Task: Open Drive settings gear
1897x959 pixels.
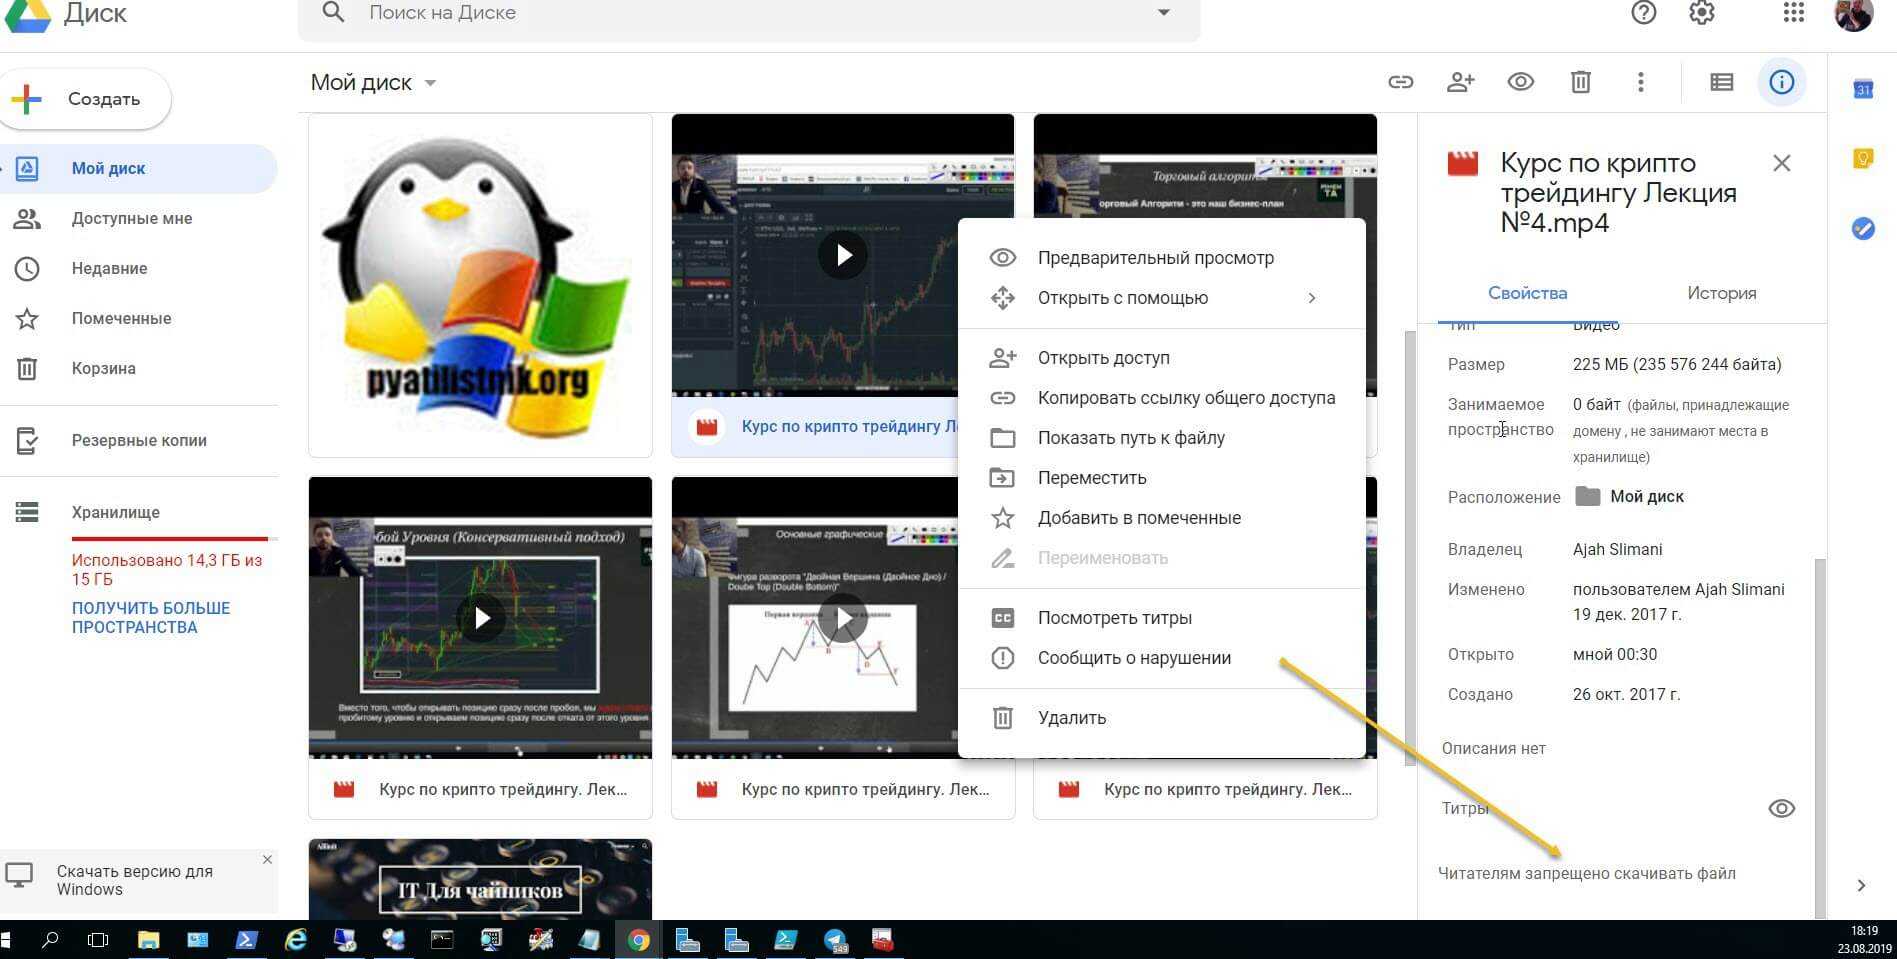Action: point(1702,13)
